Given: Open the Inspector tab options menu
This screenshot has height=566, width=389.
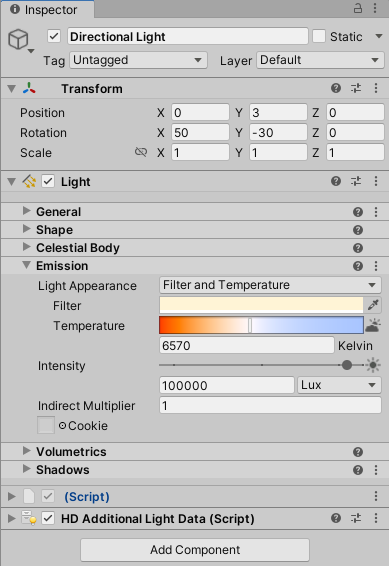Looking at the screenshot, I should pyautogui.click(x=375, y=8).
